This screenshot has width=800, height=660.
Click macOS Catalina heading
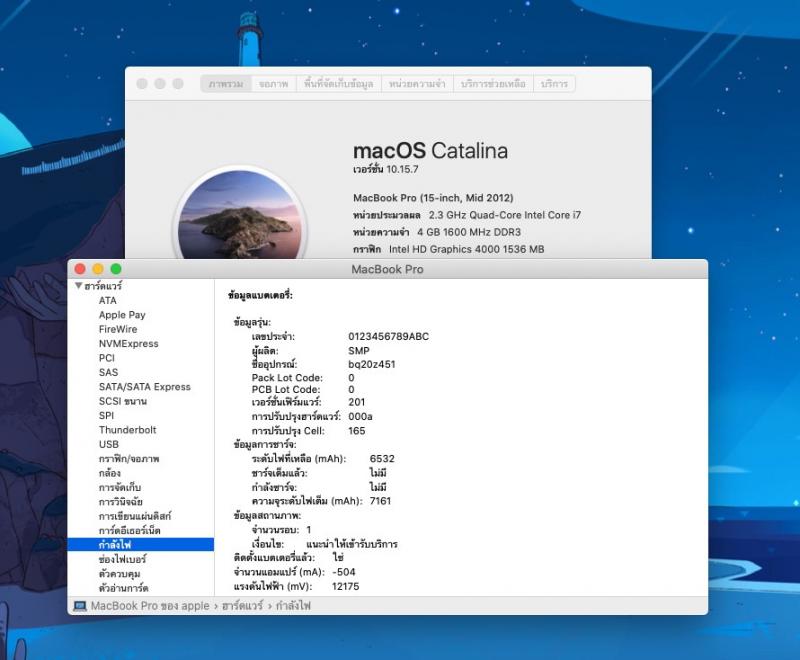430,150
